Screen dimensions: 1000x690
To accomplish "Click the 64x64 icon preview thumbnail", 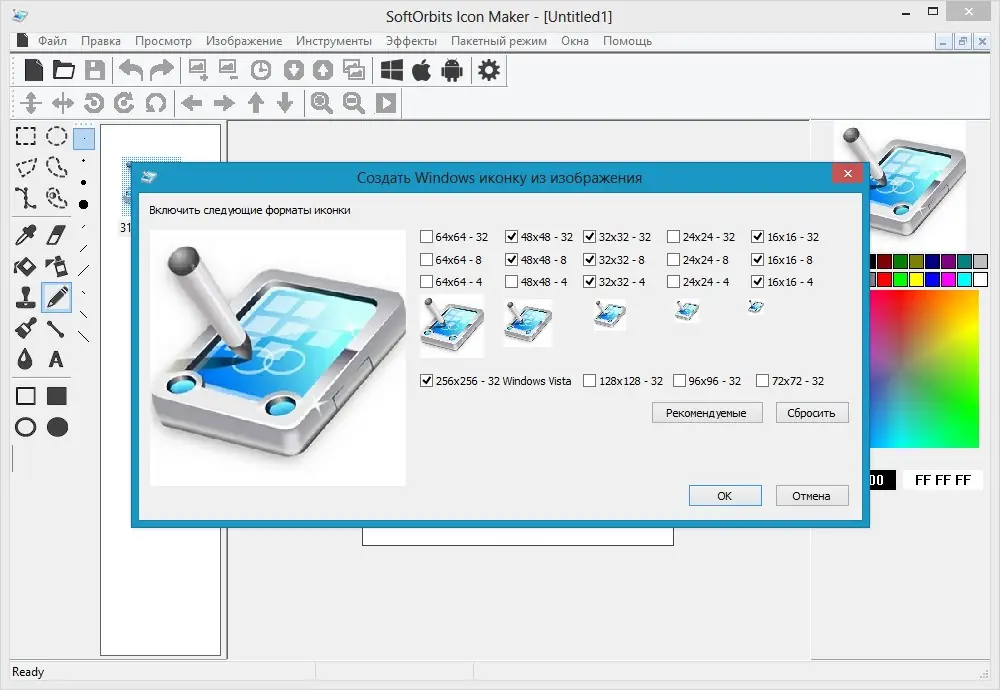I will pos(452,325).
